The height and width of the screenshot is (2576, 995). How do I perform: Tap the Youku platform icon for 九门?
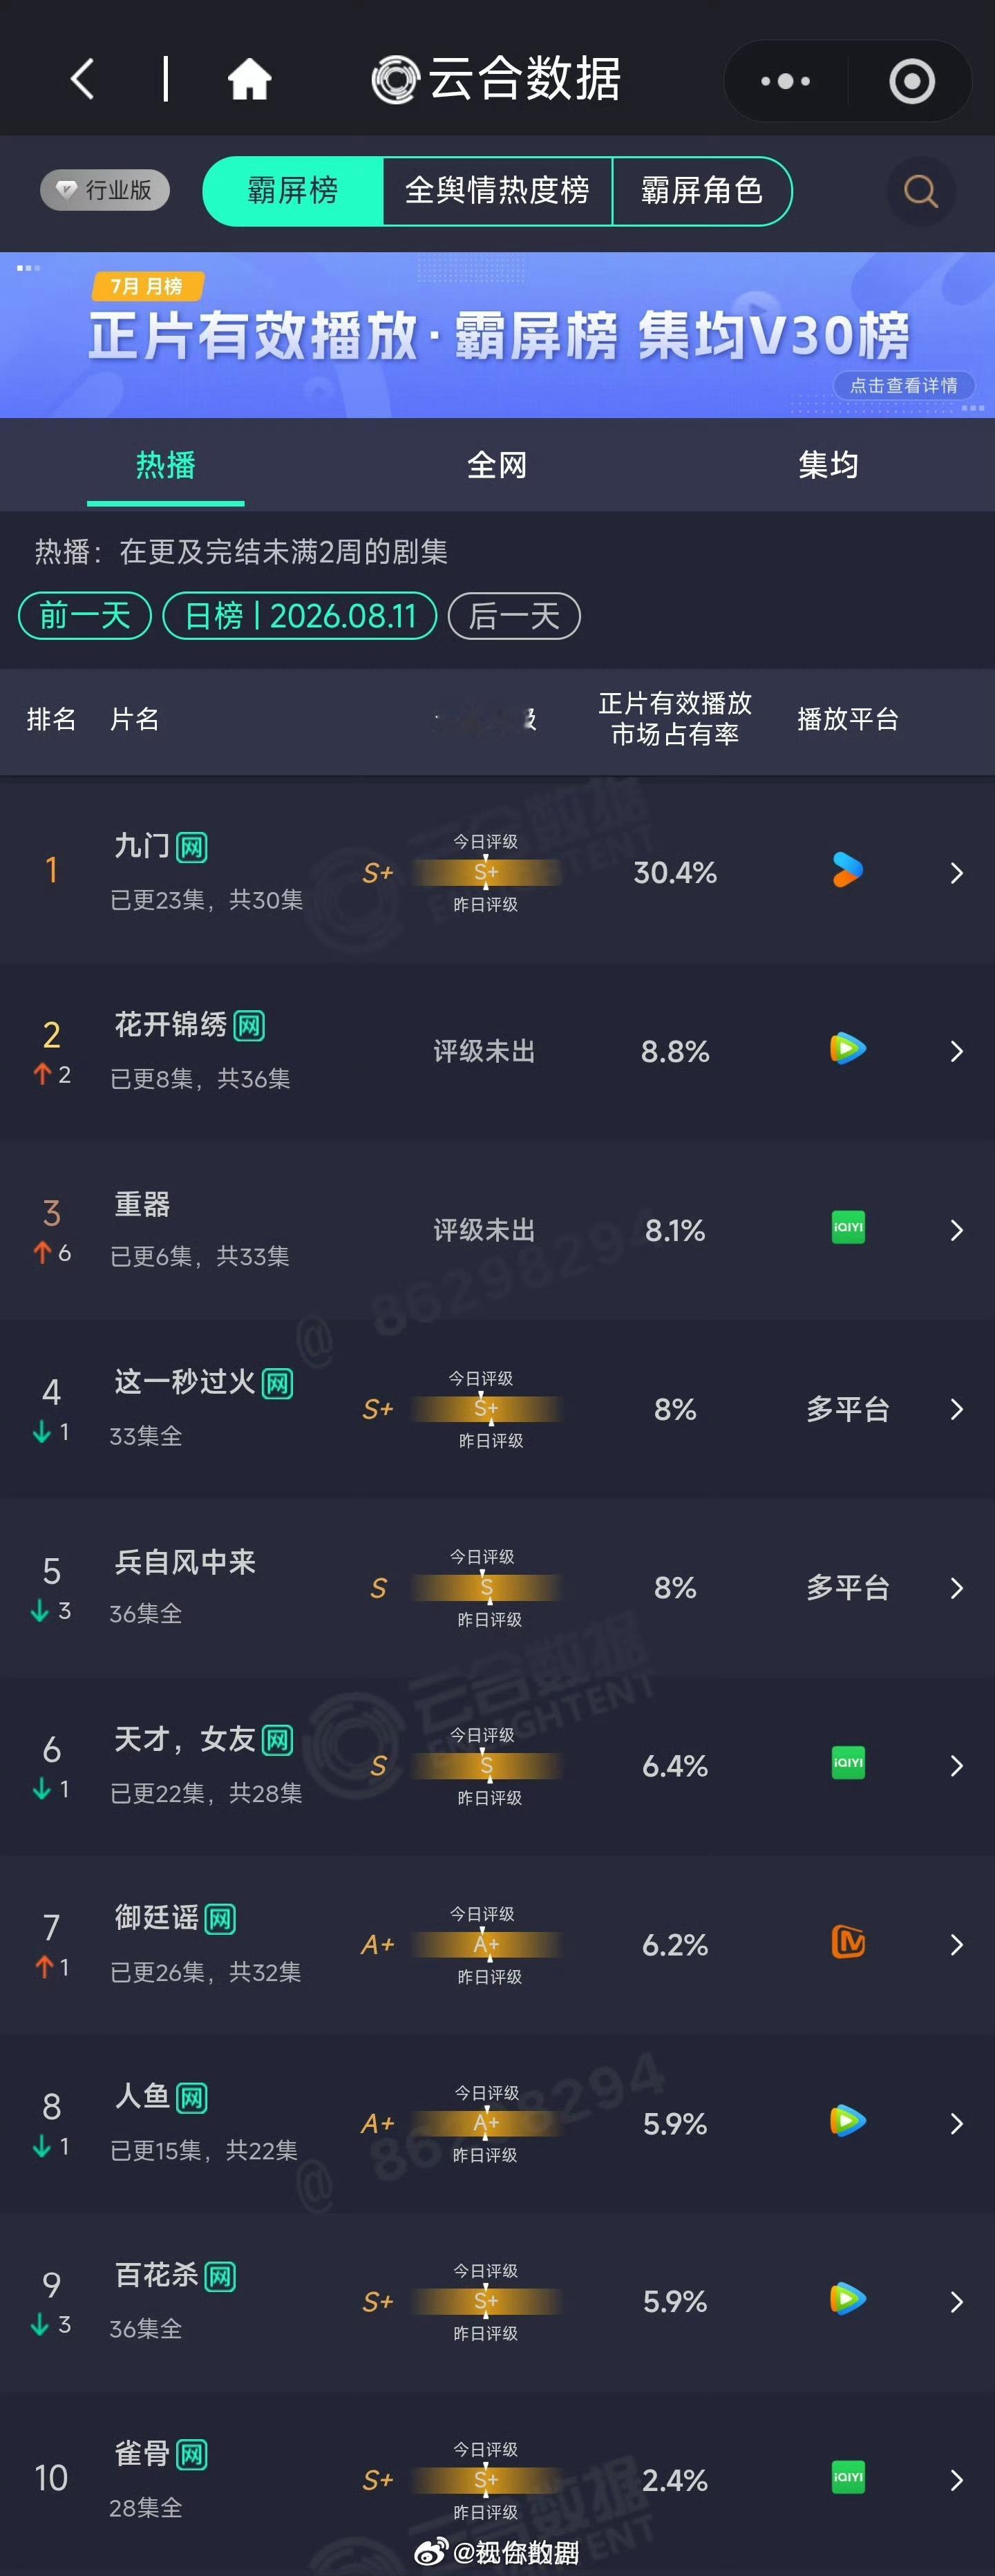click(x=847, y=870)
